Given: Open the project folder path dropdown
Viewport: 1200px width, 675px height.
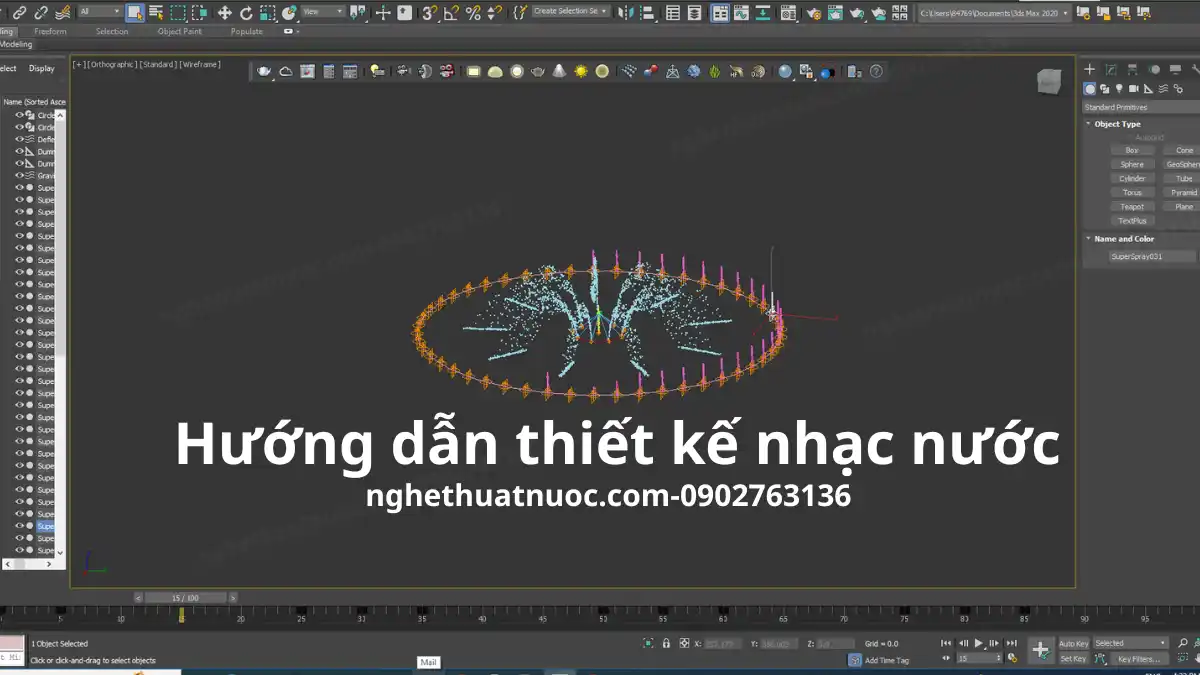Looking at the screenshot, I should [993, 13].
